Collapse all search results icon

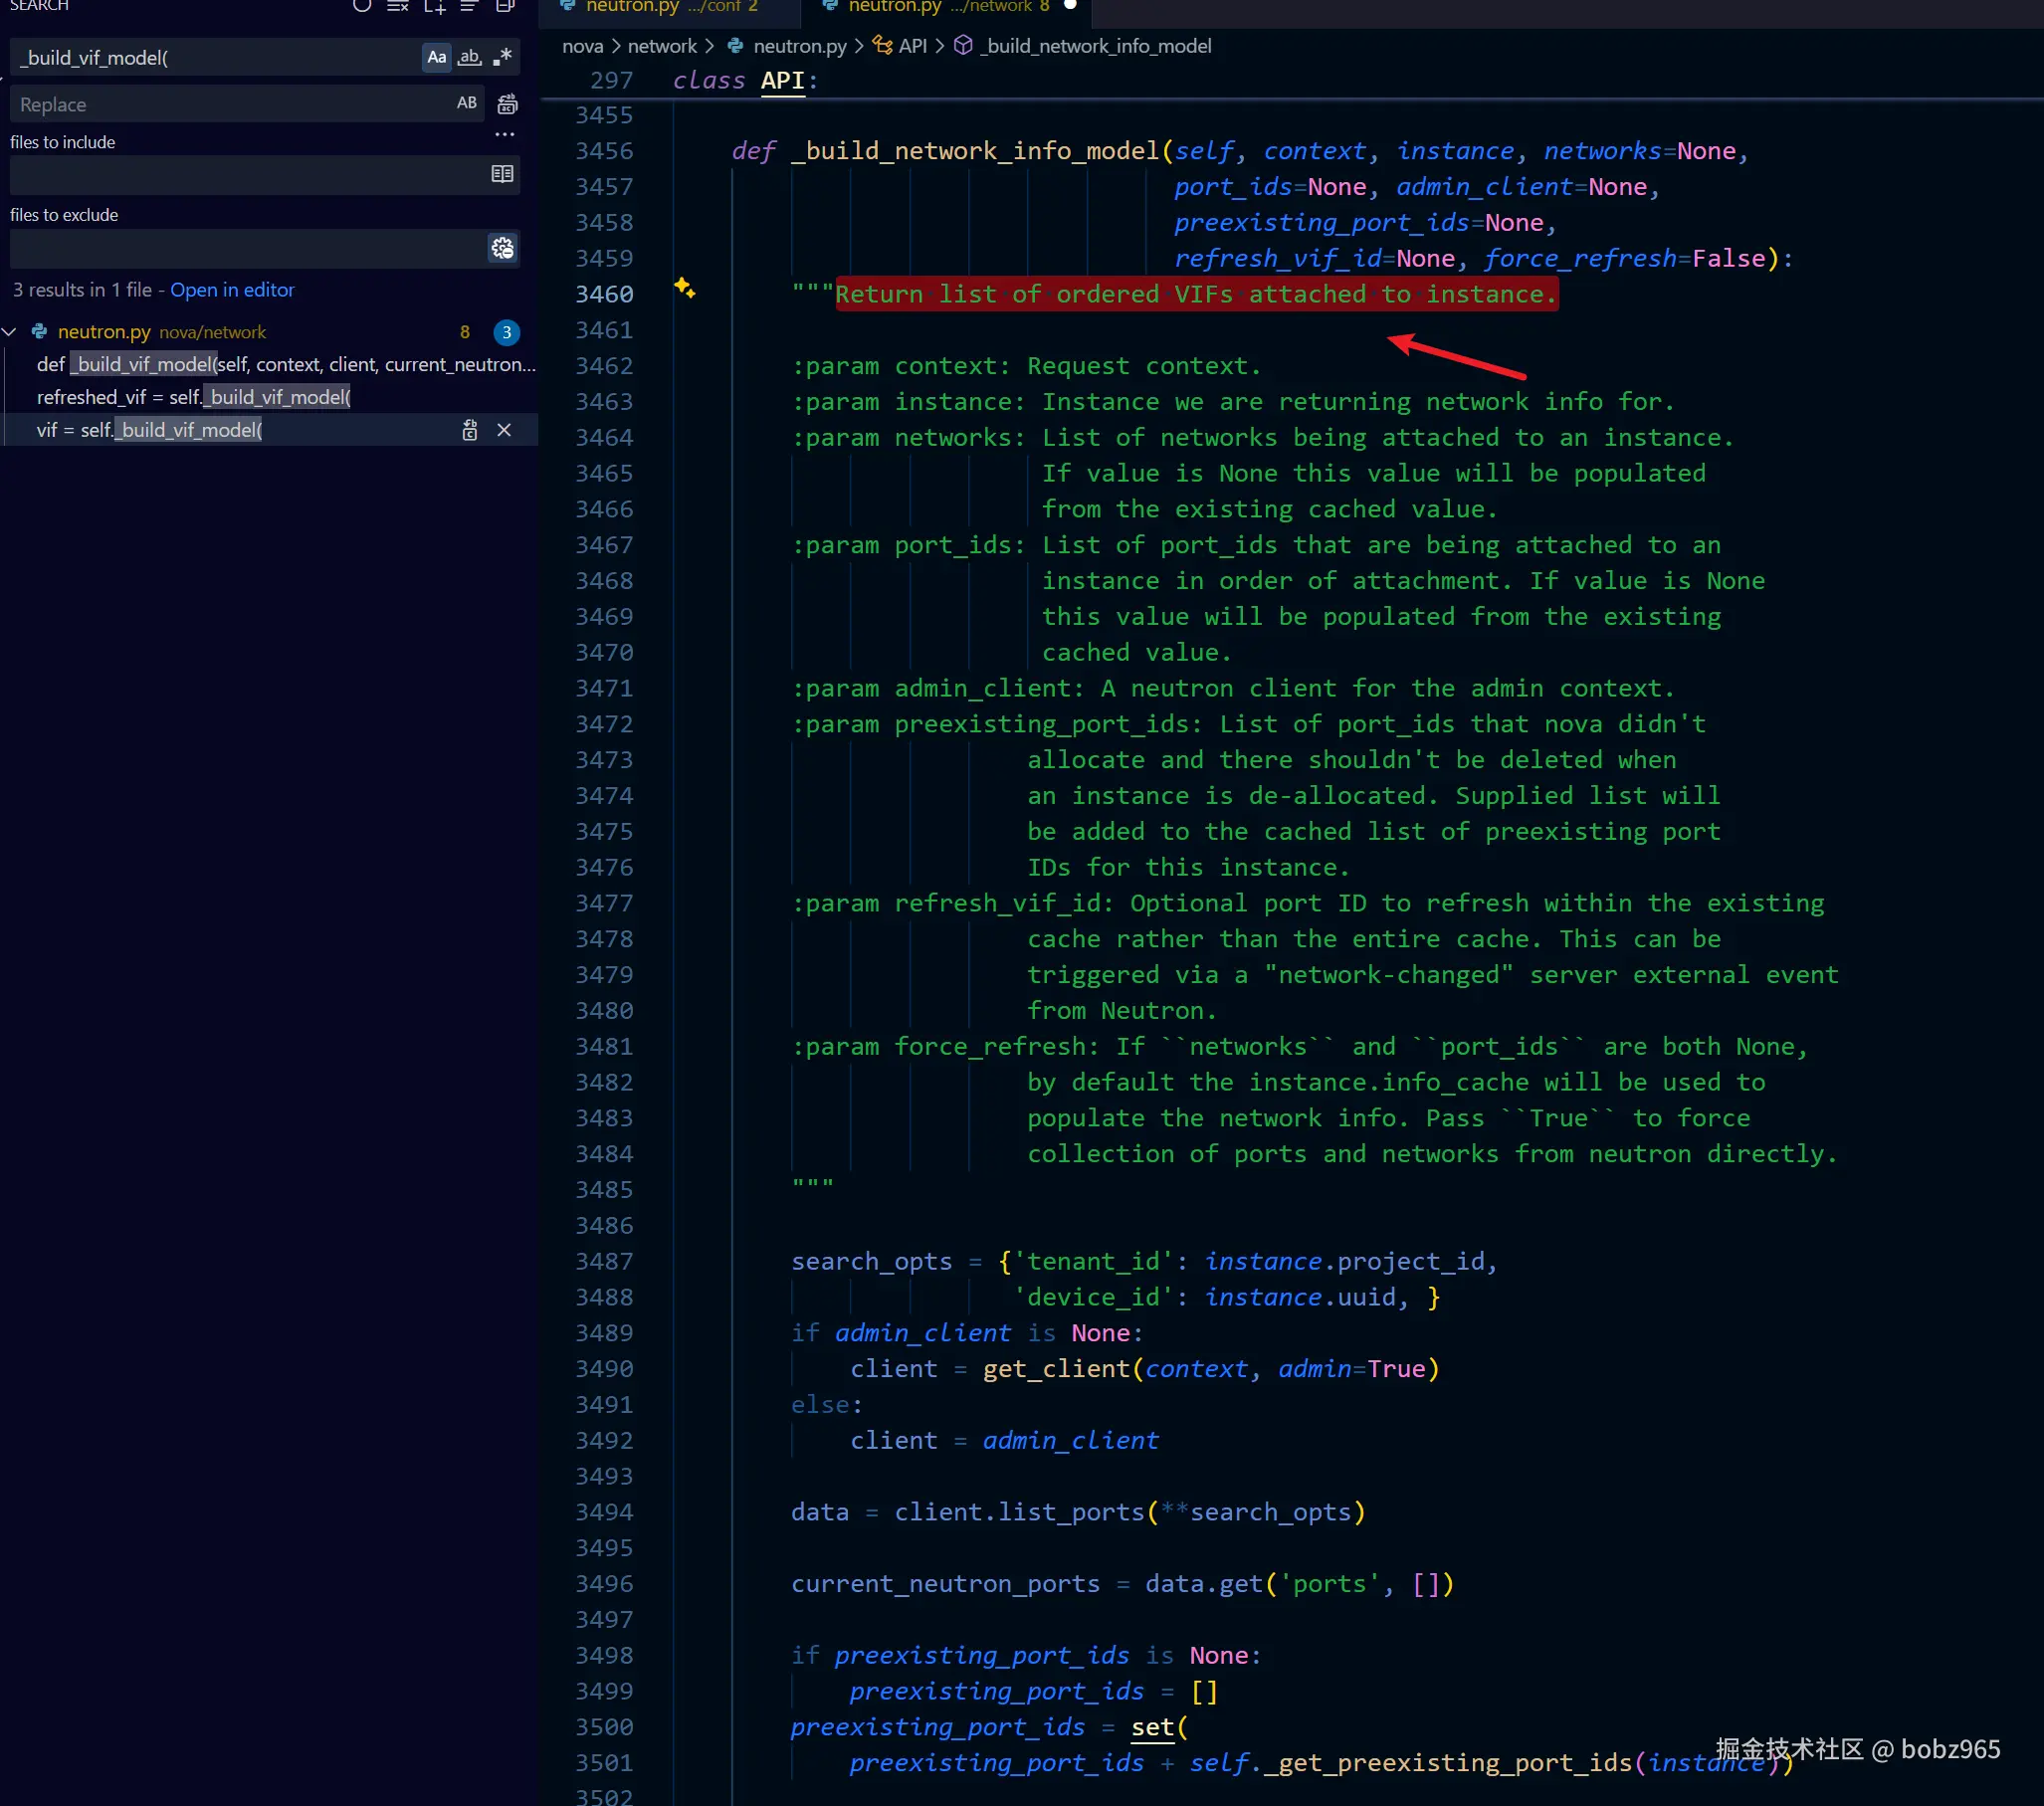(x=505, y=6)
